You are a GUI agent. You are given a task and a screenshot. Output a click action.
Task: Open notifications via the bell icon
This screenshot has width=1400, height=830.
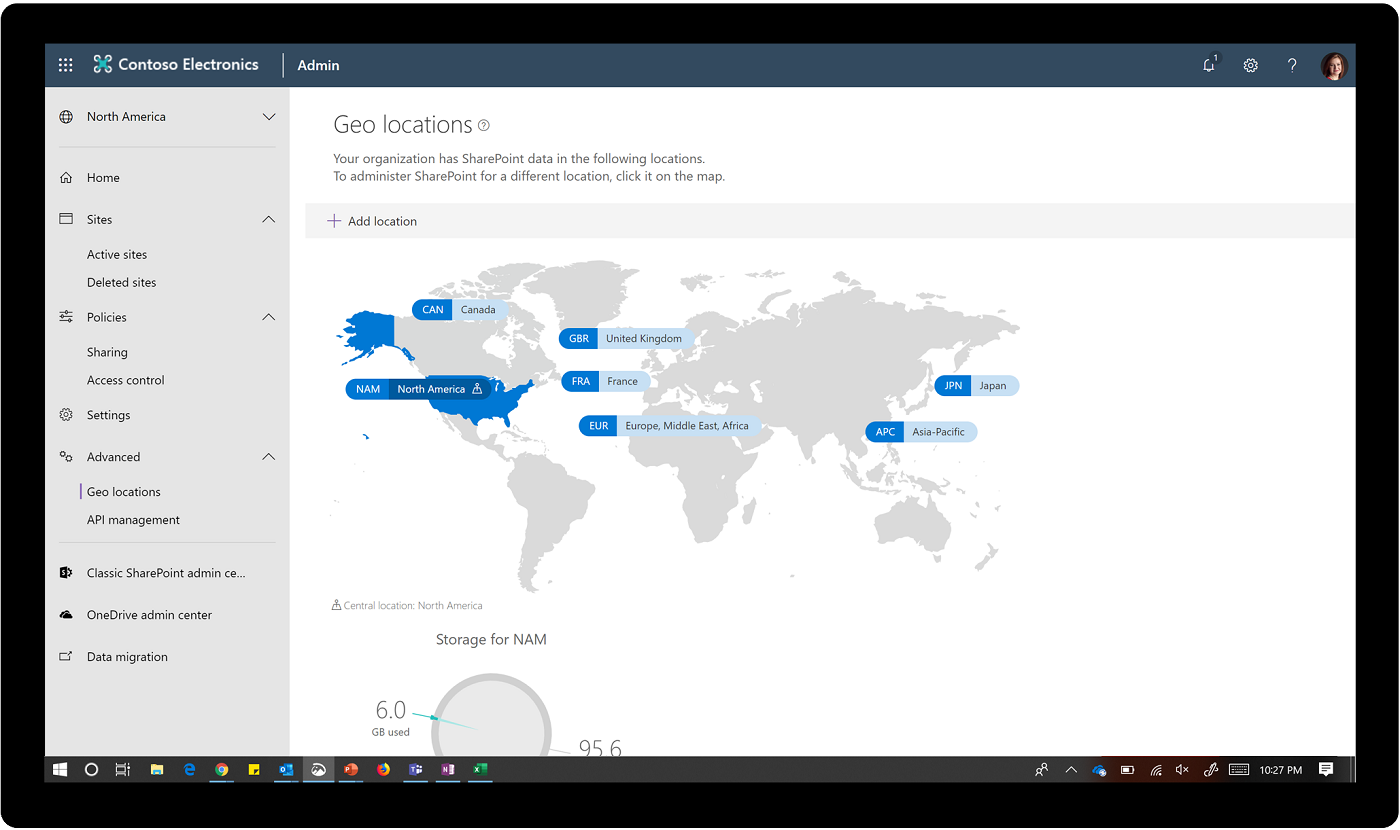pos(1209,65)
